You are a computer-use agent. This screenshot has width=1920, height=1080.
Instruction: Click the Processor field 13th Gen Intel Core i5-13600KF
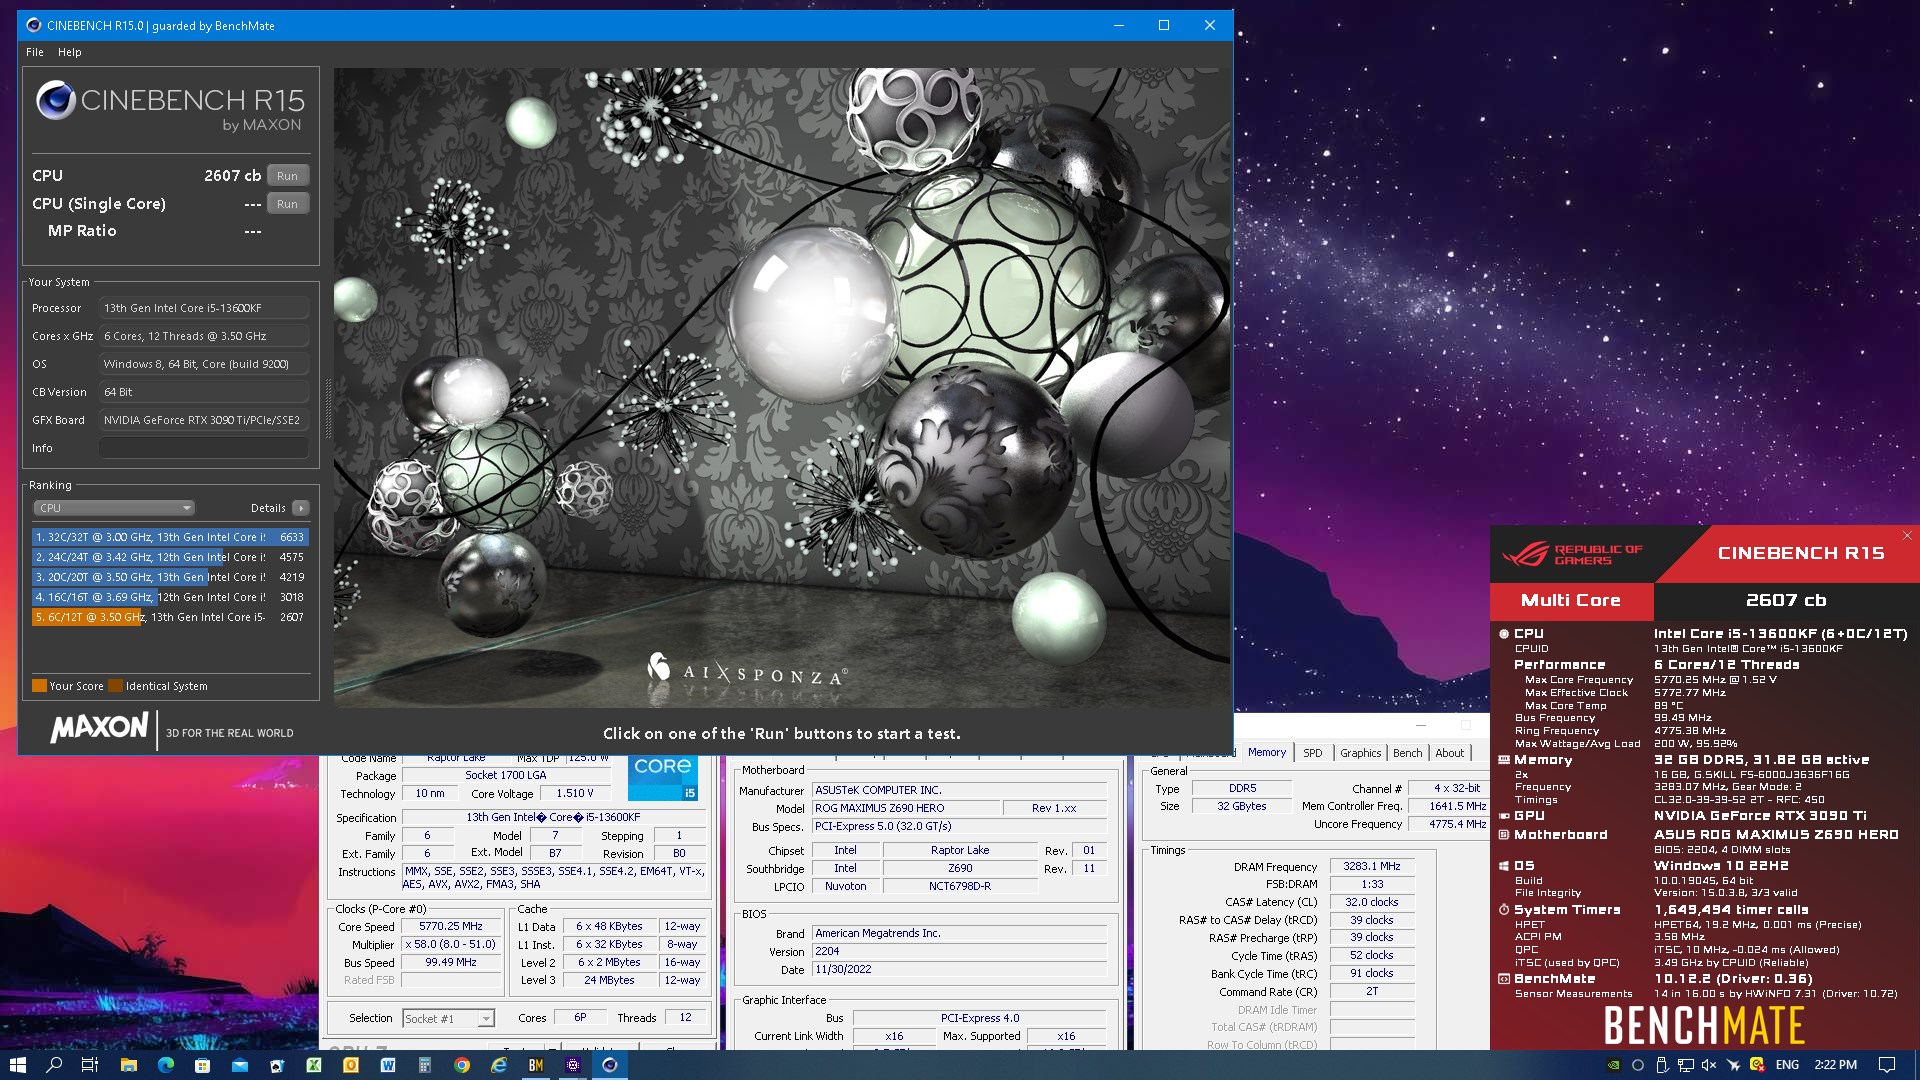click(204, 308)
